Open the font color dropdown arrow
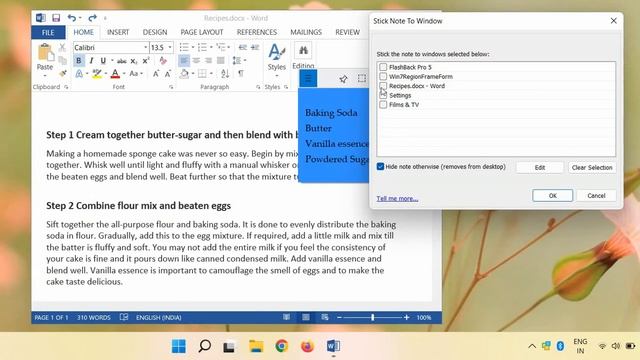 click(124, 74)
